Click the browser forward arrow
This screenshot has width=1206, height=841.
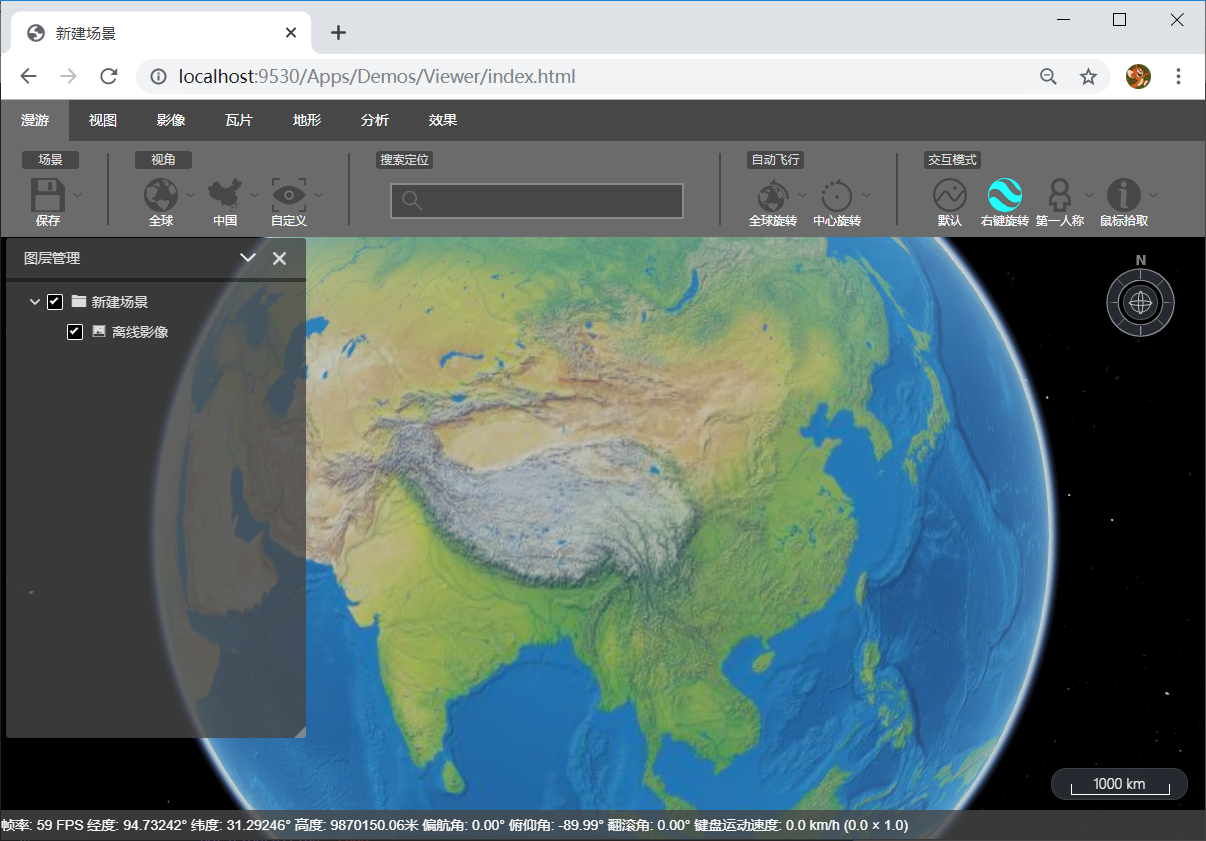pos(68,76)
